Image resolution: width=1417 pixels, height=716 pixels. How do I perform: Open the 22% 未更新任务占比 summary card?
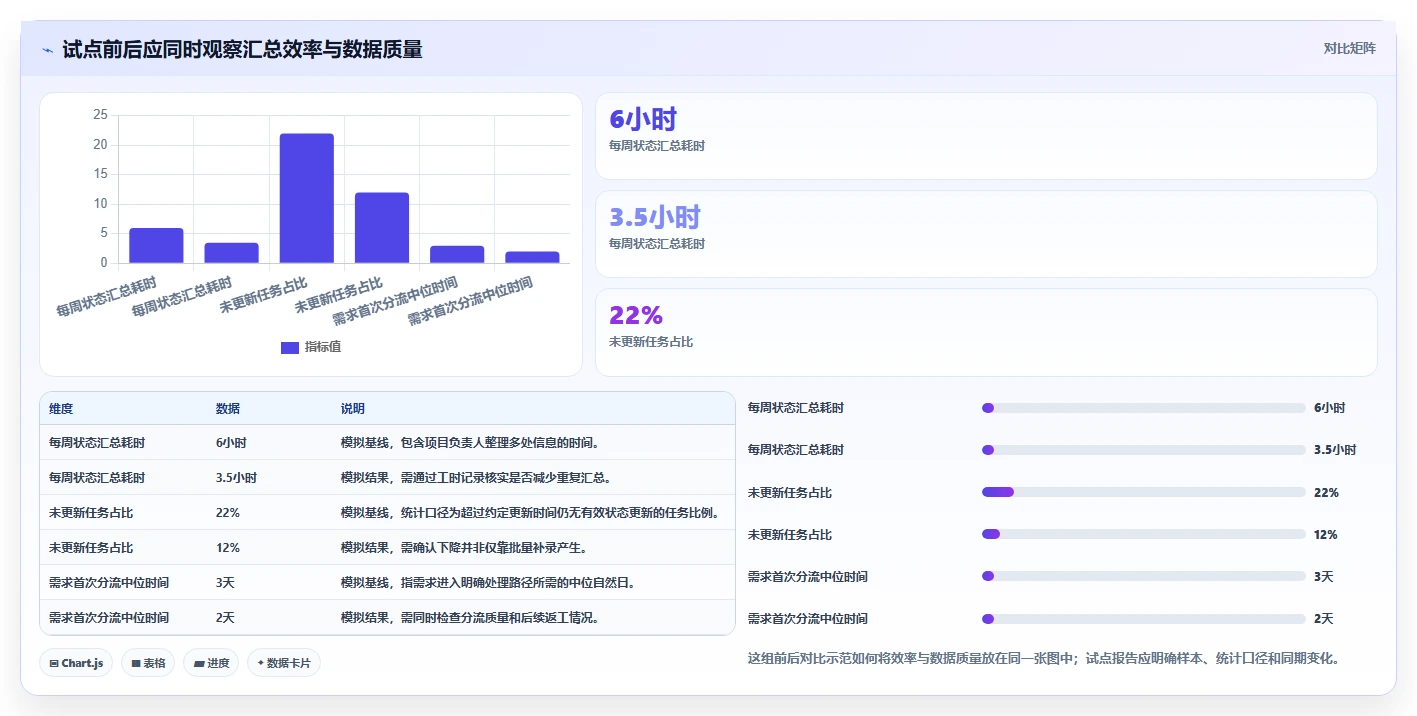[986, 332]
